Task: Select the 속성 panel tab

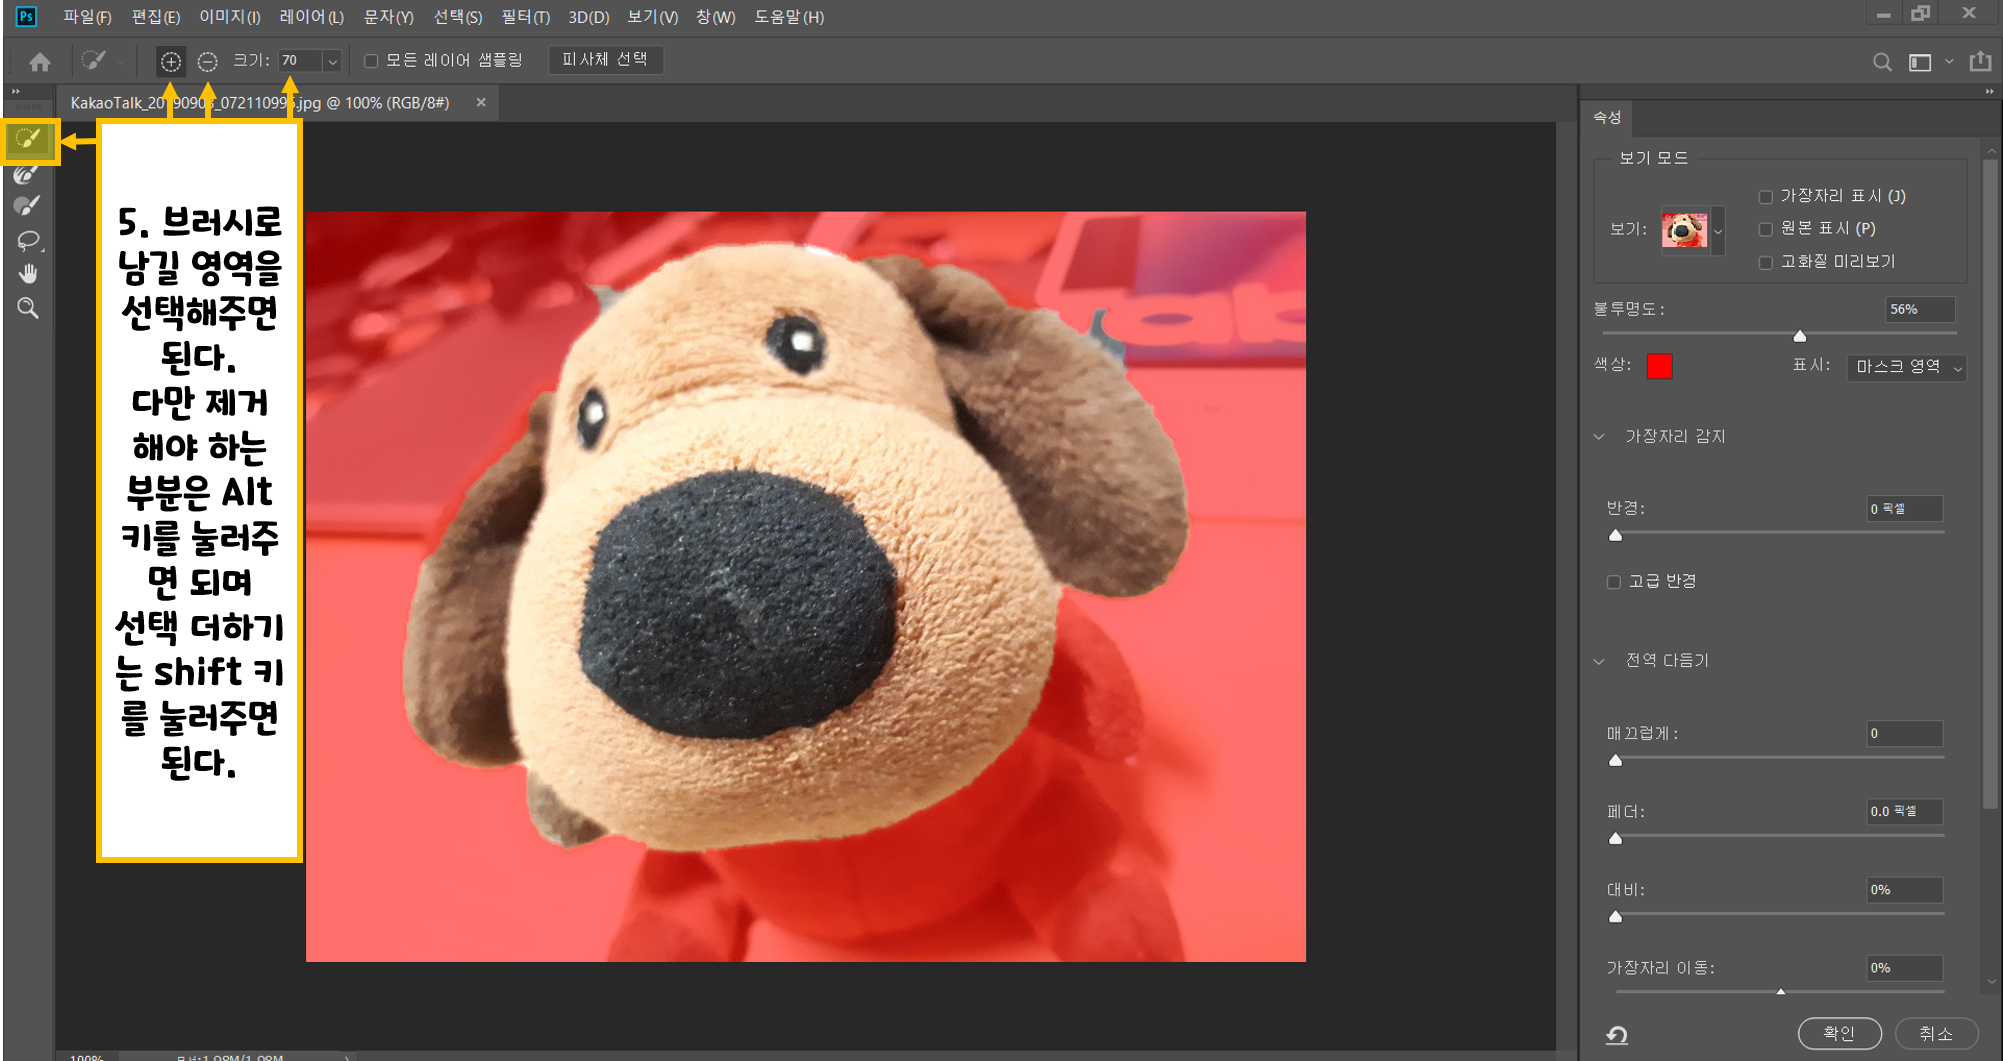Action: pyautogui.click(x=1607, y=118)
